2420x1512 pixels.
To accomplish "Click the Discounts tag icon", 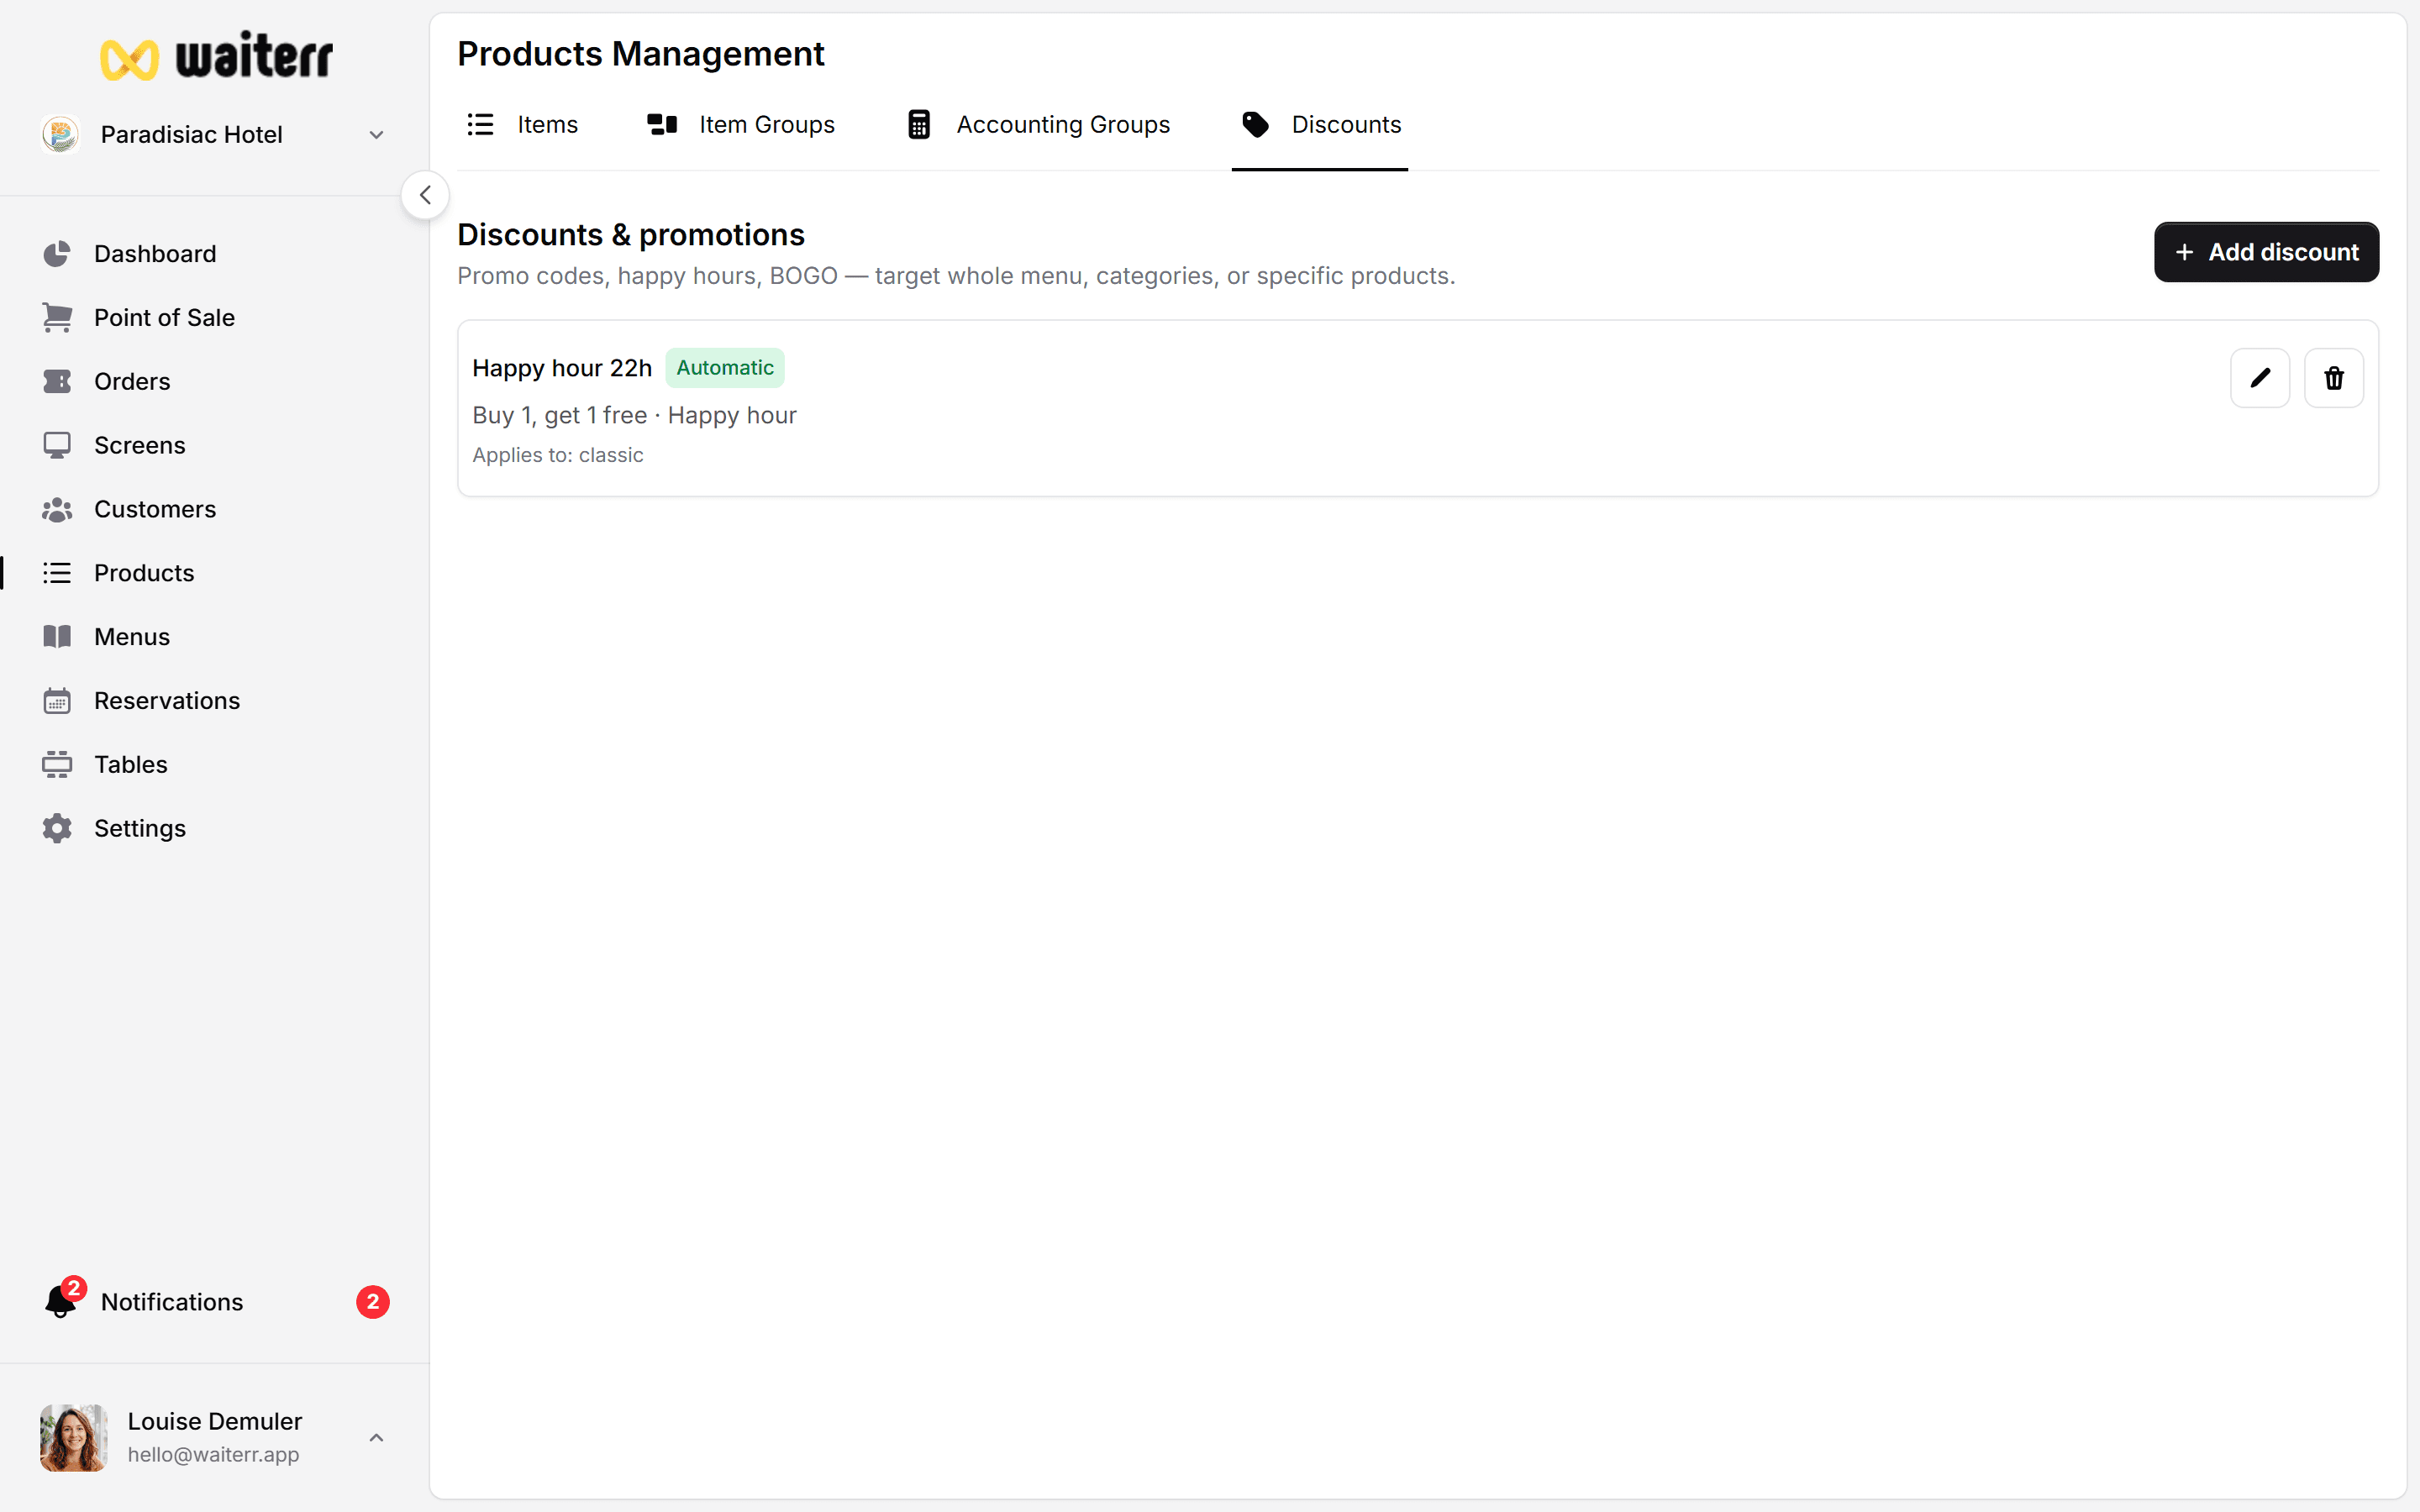I will coord(1255,124).
